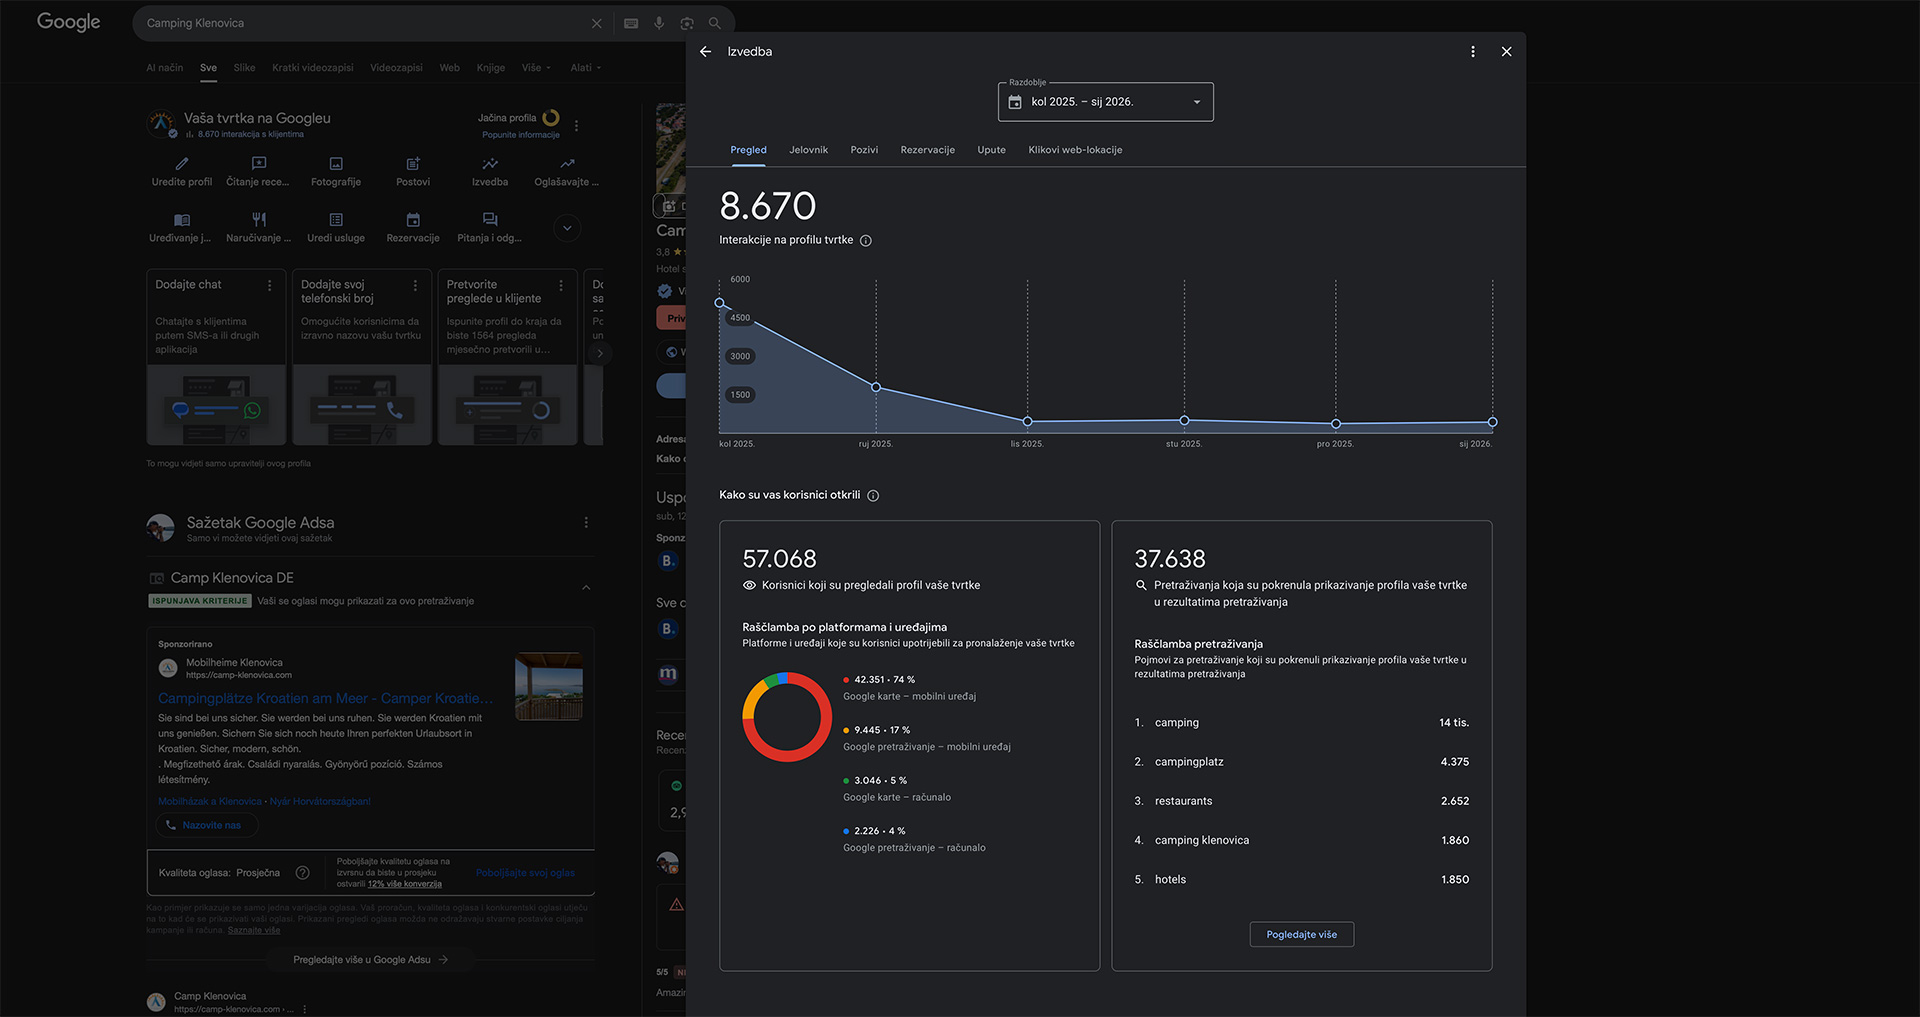This screenshot has width=1920, height=1017.
Task: Click the info icon beside Interakcije na profilu tvrtke
Action: coord(866,241)
